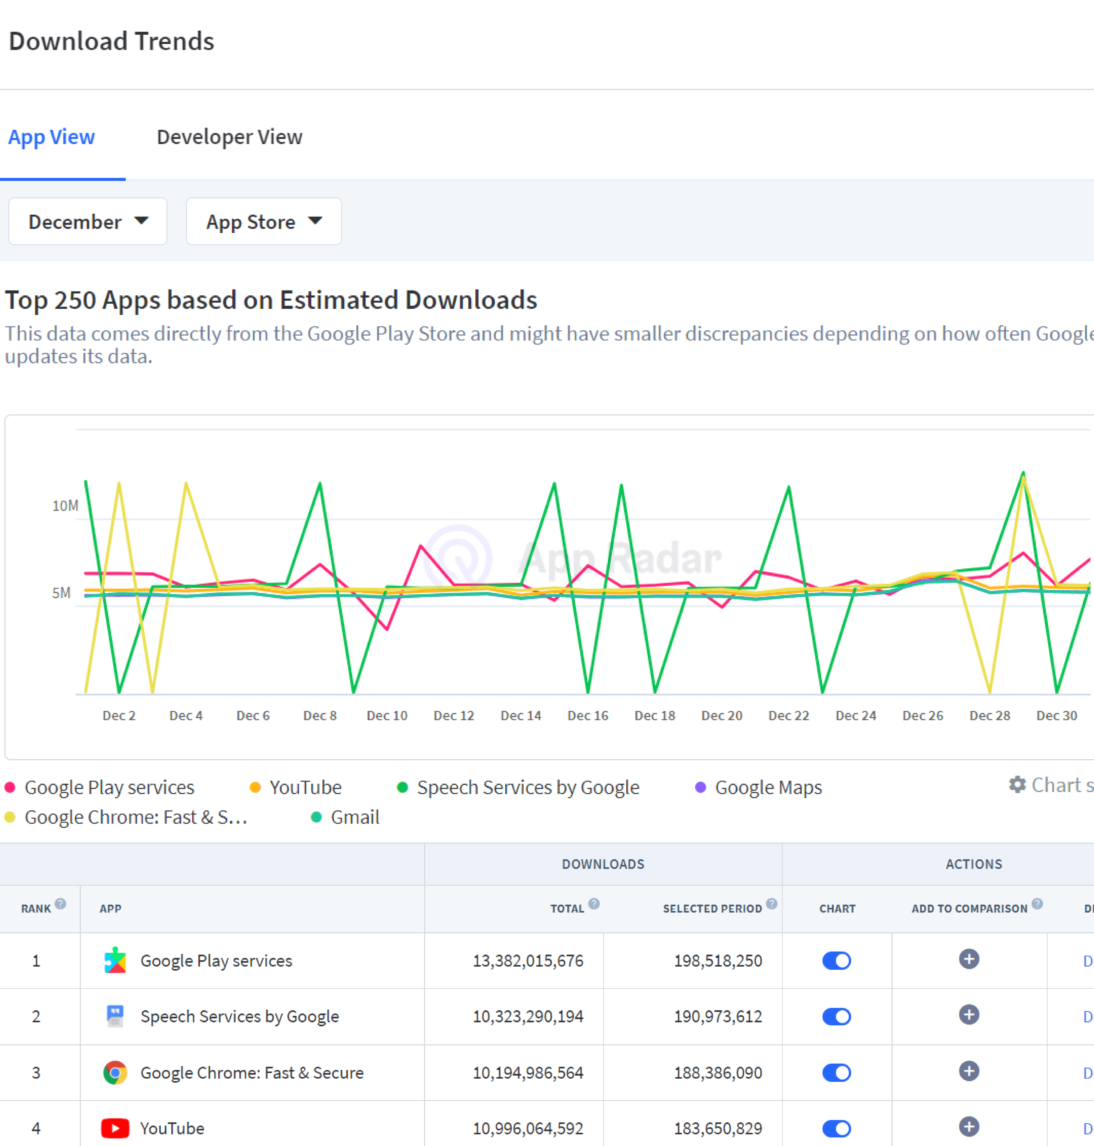This screenshot has height=1146, width=1094.
Task: Click selected period value 188,386,090
Action: pyautogui.click(x=718, y=1073)
